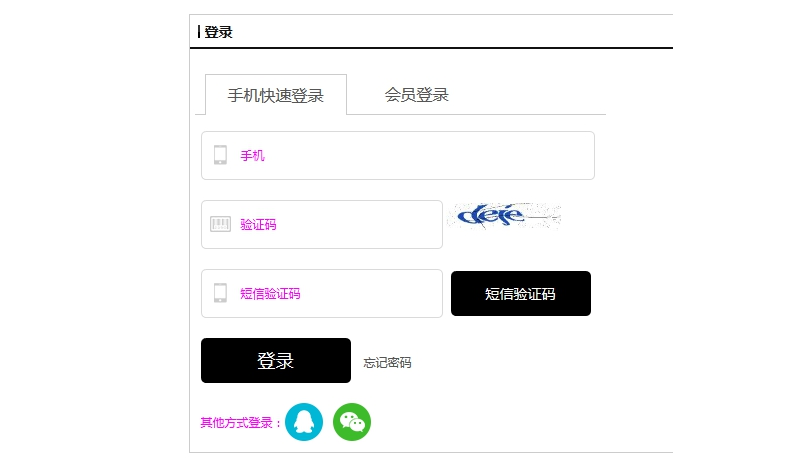Open the 忘记密码 link
The height and width of the screenshot is (462, 789).
(387, 362)
